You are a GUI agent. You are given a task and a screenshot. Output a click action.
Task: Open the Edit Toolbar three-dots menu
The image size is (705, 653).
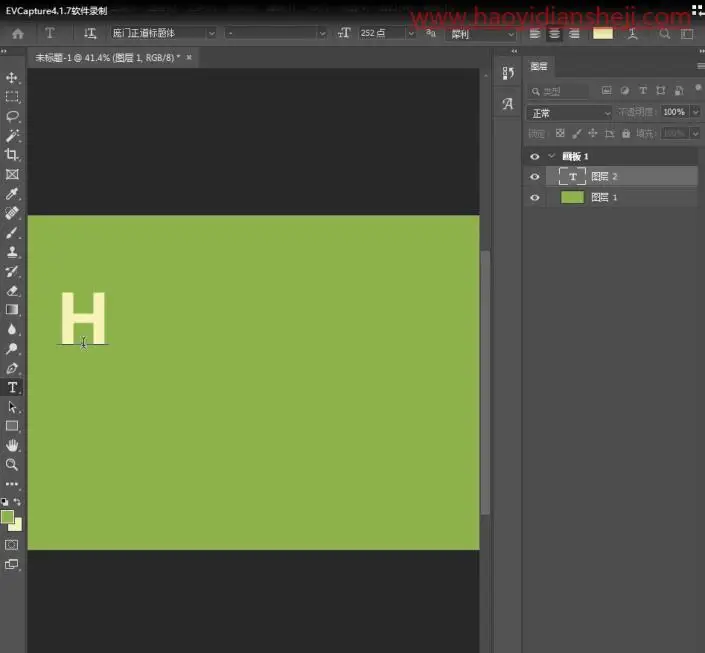coord(12,484)
